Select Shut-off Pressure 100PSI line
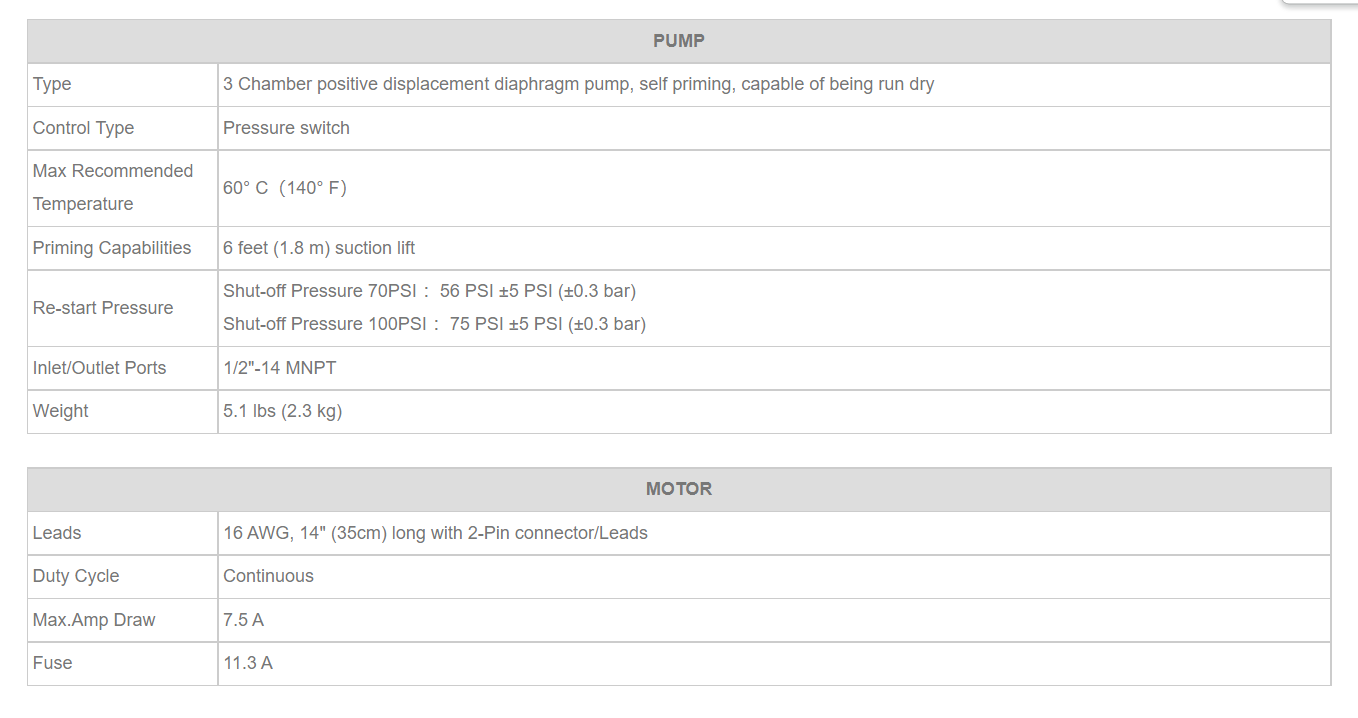Viewport: 1358px width, 718px height. tap(435, 324)
